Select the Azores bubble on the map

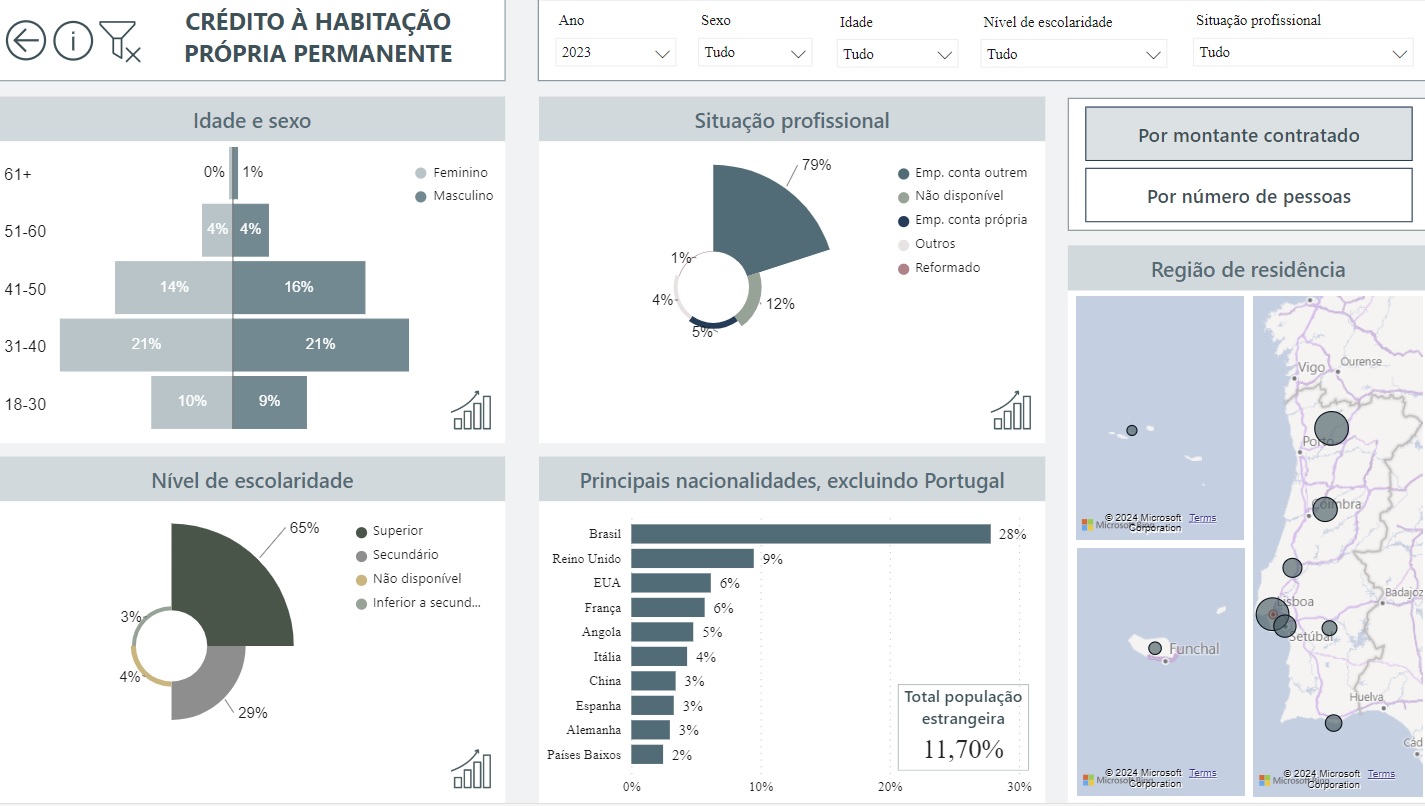coord(1132,430)
